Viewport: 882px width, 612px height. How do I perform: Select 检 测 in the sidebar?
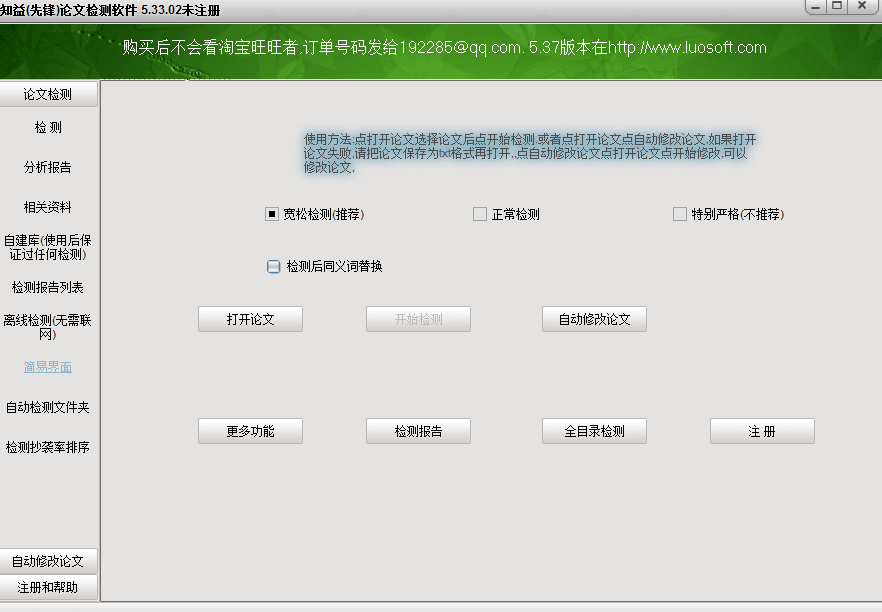coord(48,128)
